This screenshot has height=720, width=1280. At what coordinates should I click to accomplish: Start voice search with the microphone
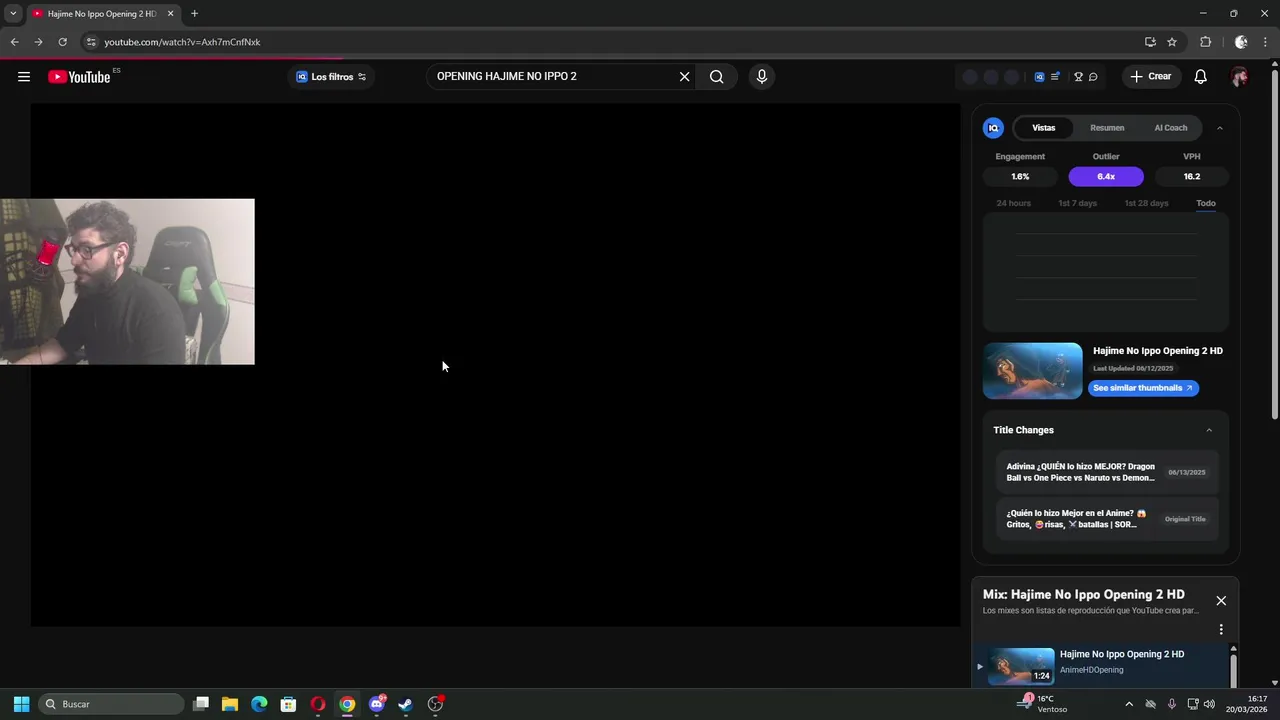tap(762, 77)
